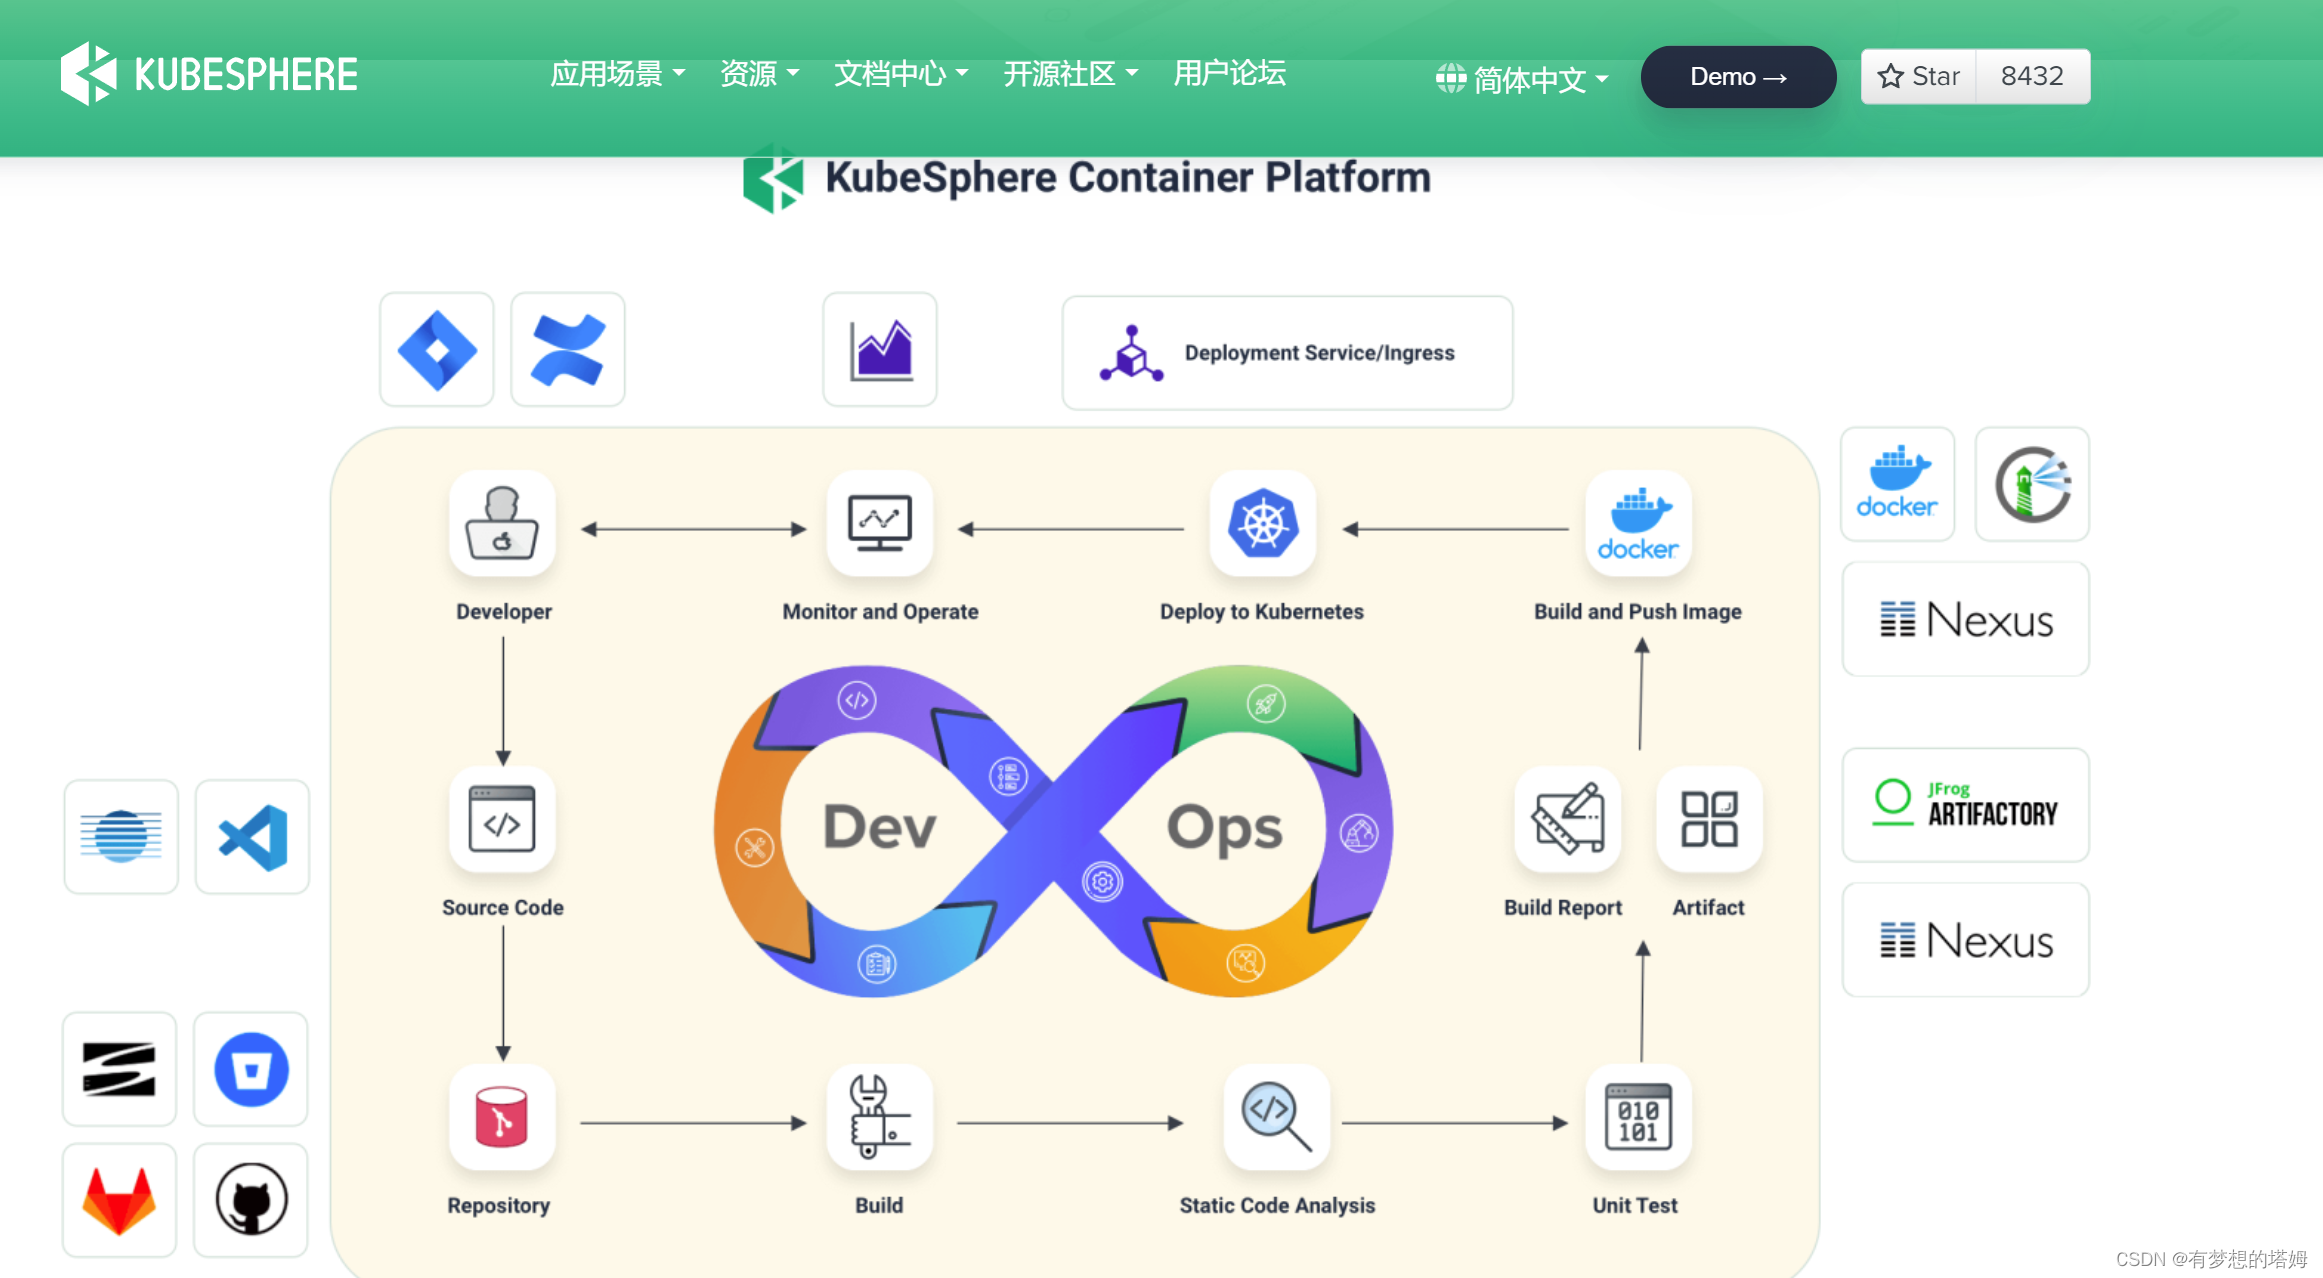Click the Unit Test binary icon

point(1638,1117)
